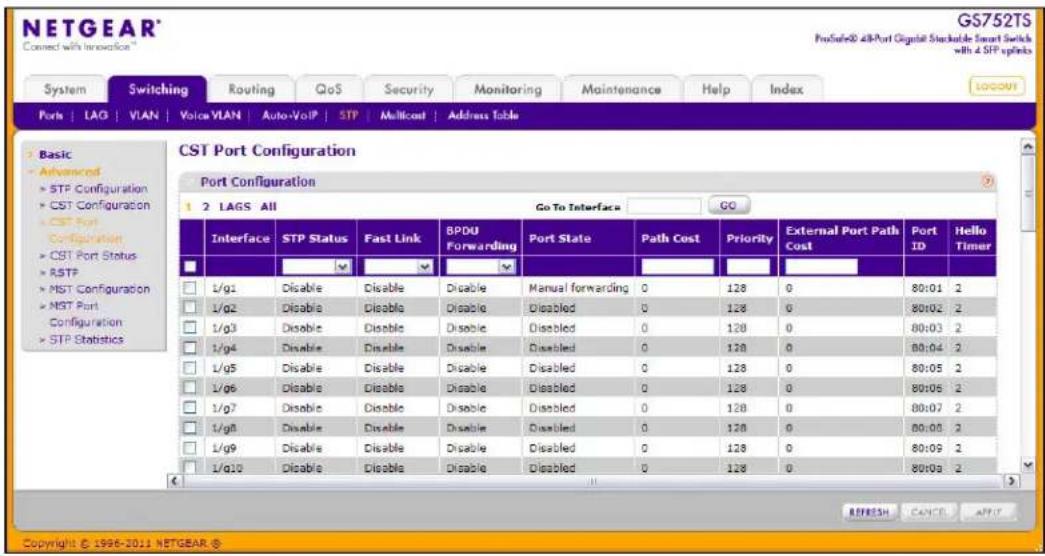This screenshot has height=556, width=1045.
Task: Click the External Port Path Cost field
Action: [x=821, y=267]
